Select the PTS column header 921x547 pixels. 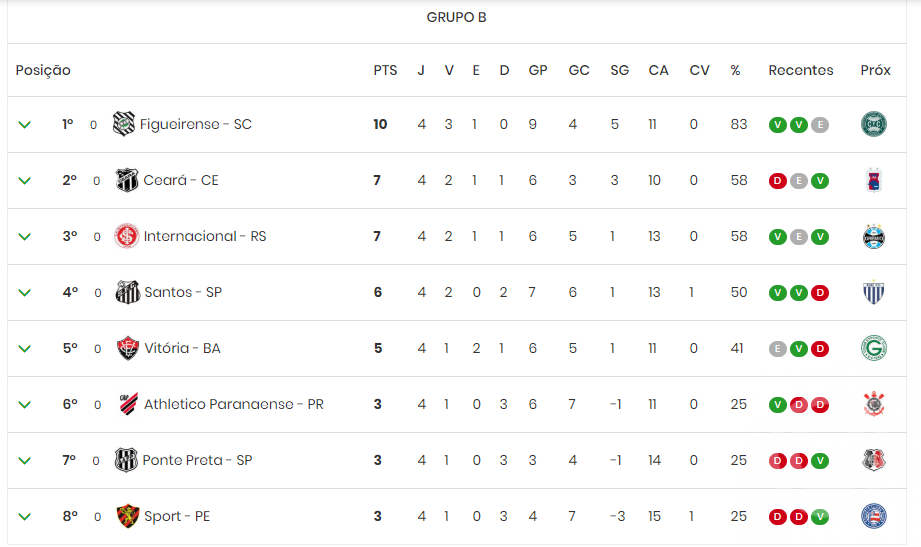click(385, 71)
